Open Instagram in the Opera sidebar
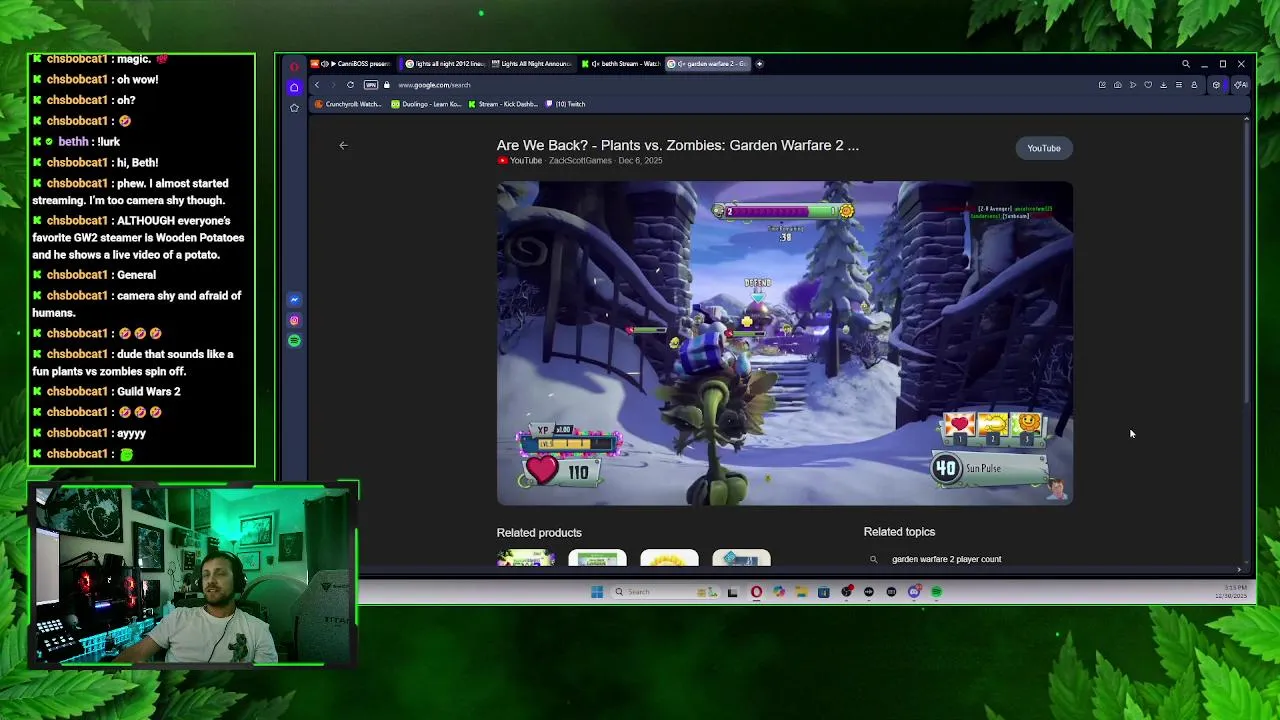1280x720 pixels. 294,320
